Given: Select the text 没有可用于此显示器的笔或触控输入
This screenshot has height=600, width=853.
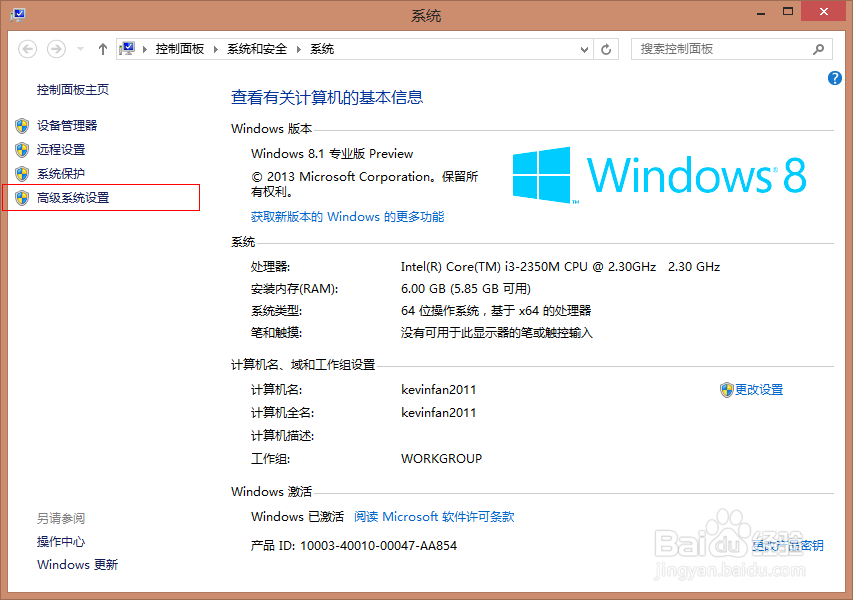Looking at the screenshot, I should click(497, 332).
